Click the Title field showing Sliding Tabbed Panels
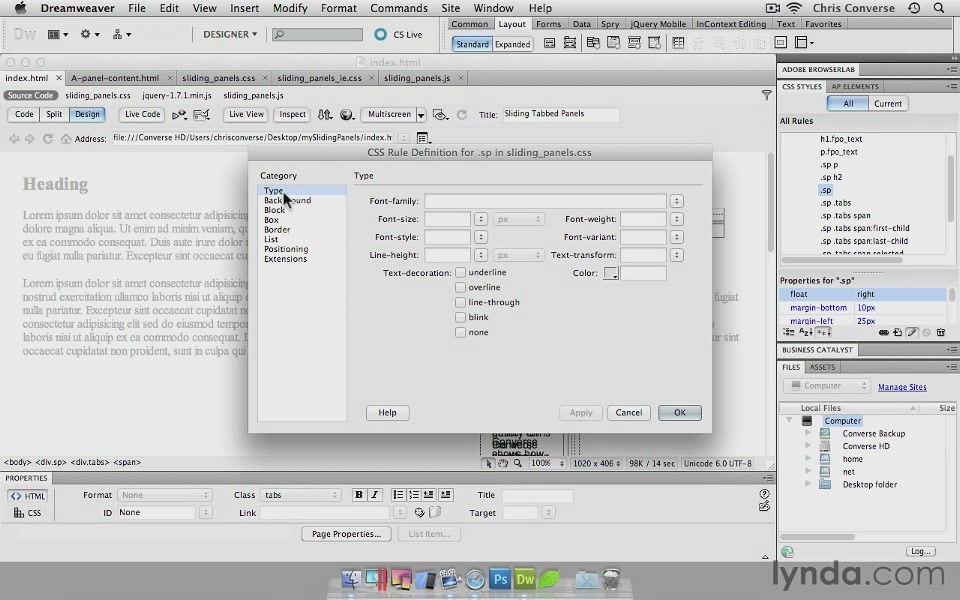This screenshot has height=600, width=960. coord(560,114)
